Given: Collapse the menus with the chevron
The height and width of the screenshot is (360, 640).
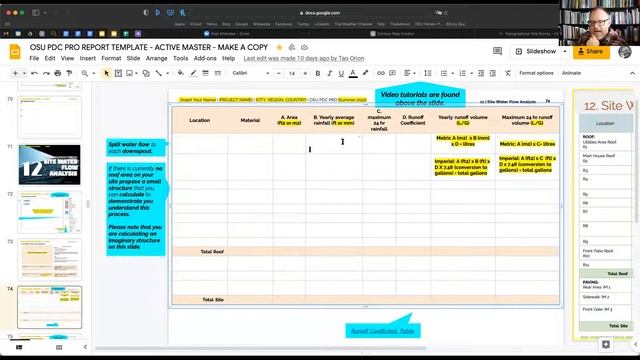Looking at the screenshot, I should point(632,73).
